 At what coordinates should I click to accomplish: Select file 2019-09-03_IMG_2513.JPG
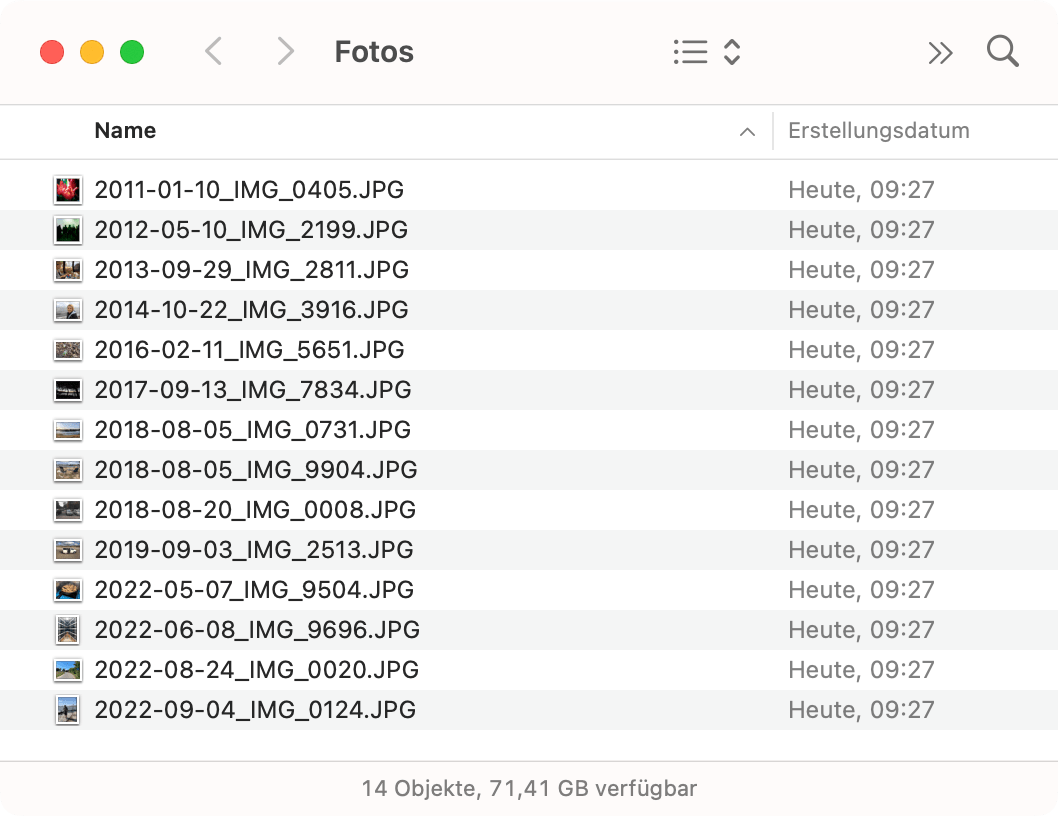253,550
